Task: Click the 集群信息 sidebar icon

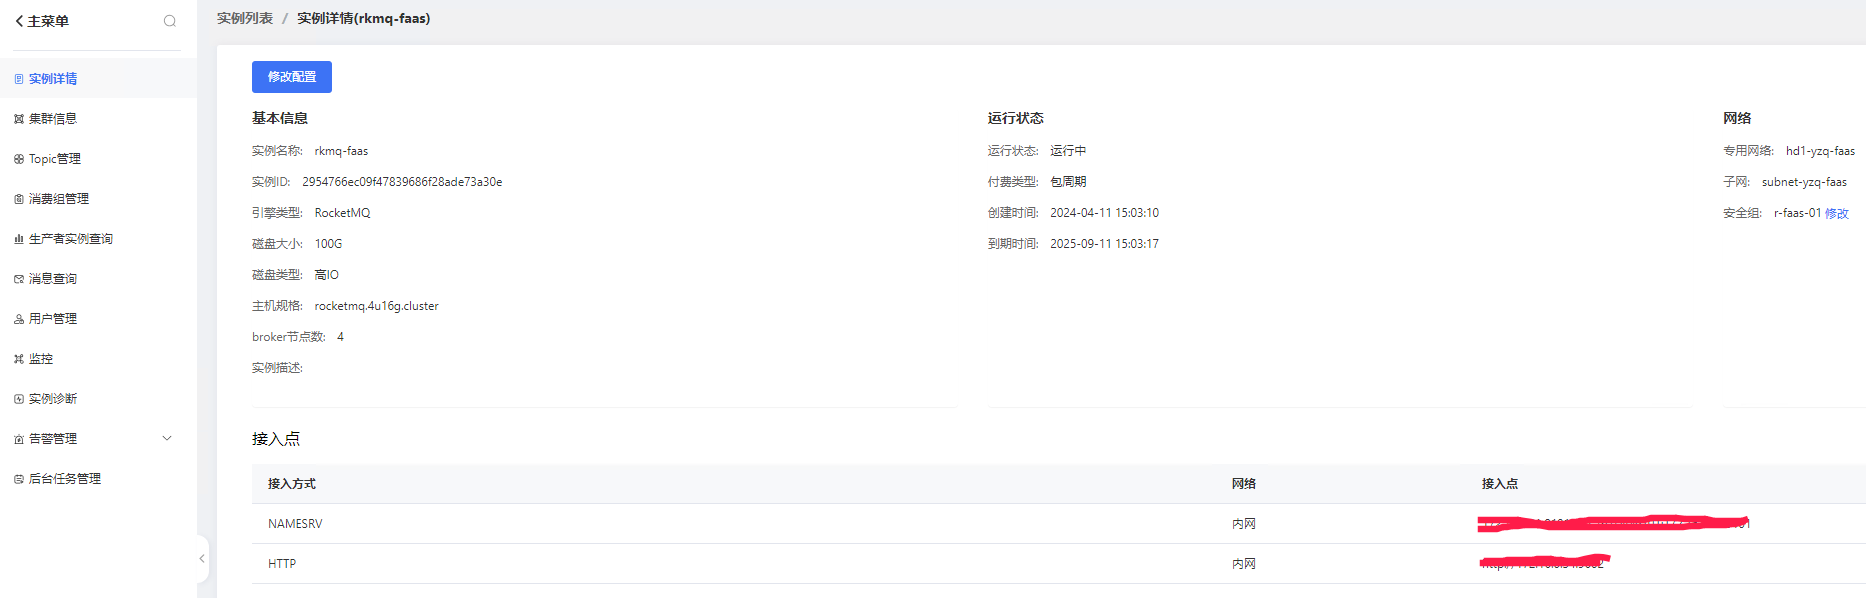Action: pyautogui.click(x=19, y=119)
